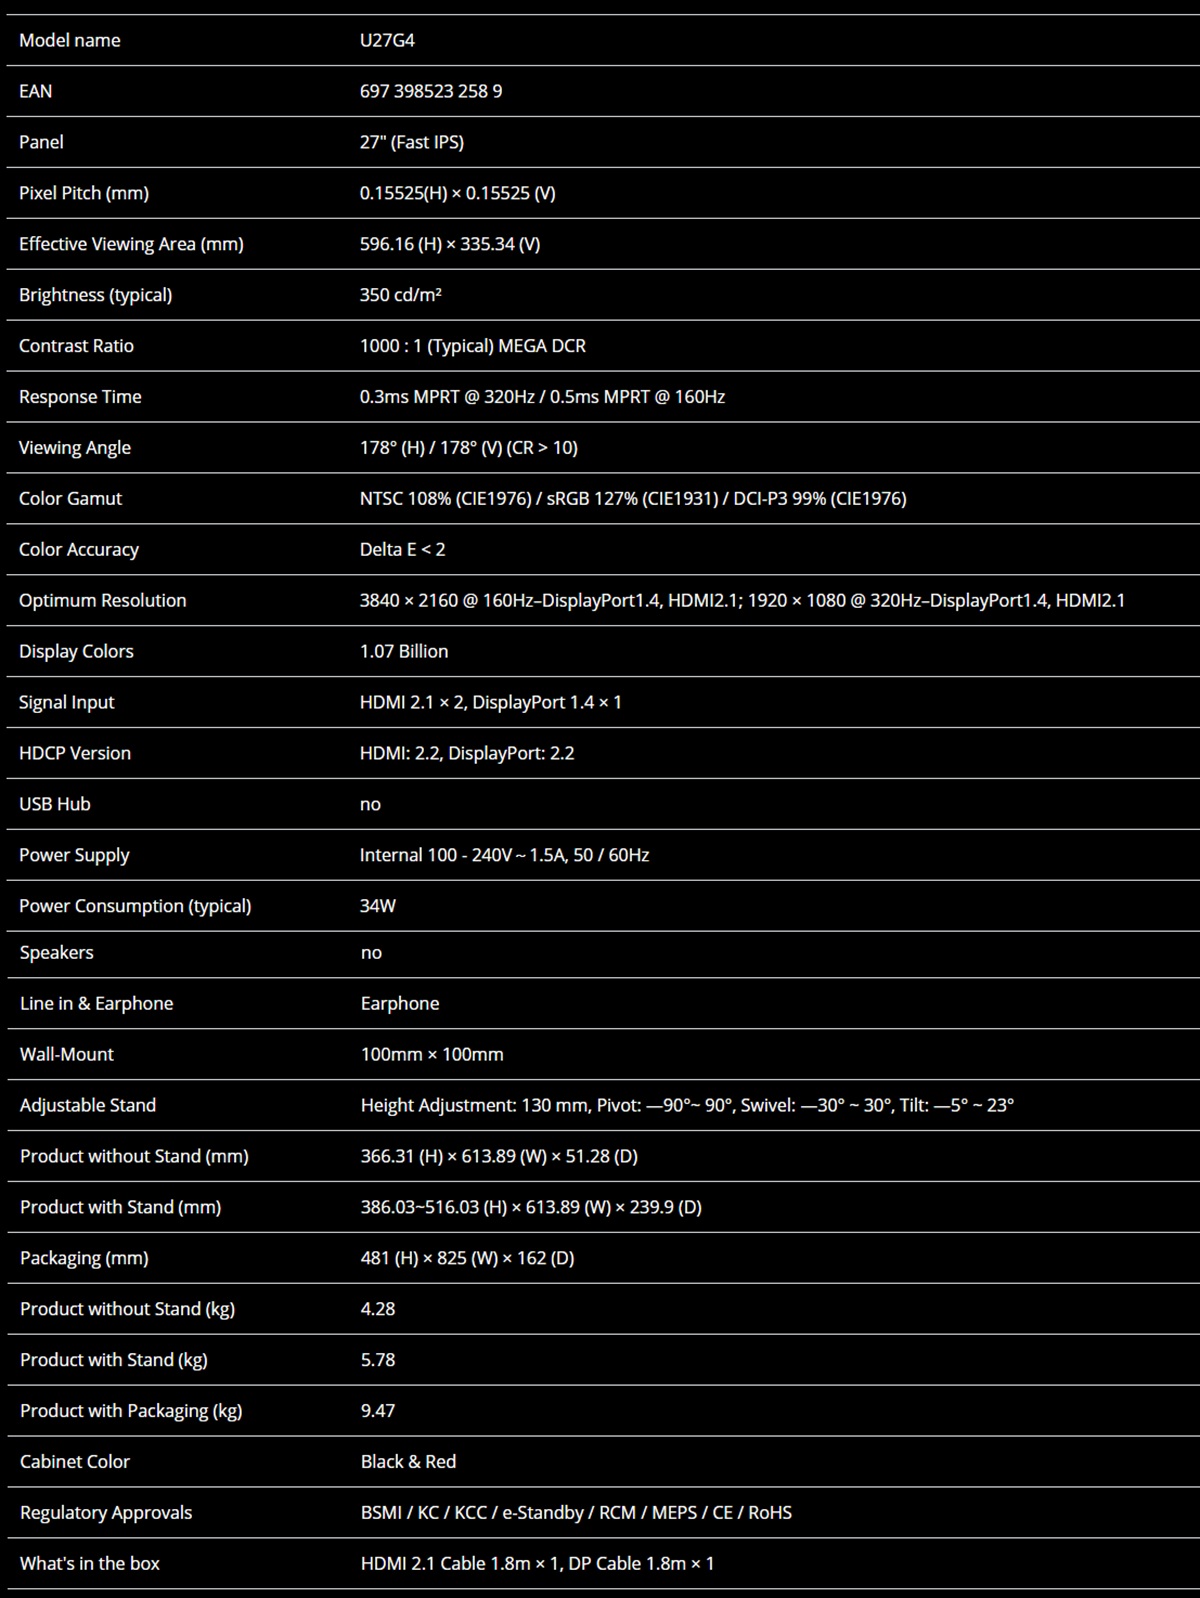Viewport: 1200px width, 1598px height.
Task: Click the Contrast Ratio value text
Action: tap(473, 346)
